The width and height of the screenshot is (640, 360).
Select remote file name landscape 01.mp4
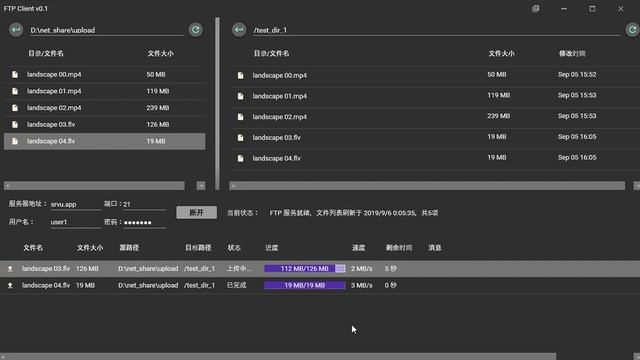(x=280, y=96)
